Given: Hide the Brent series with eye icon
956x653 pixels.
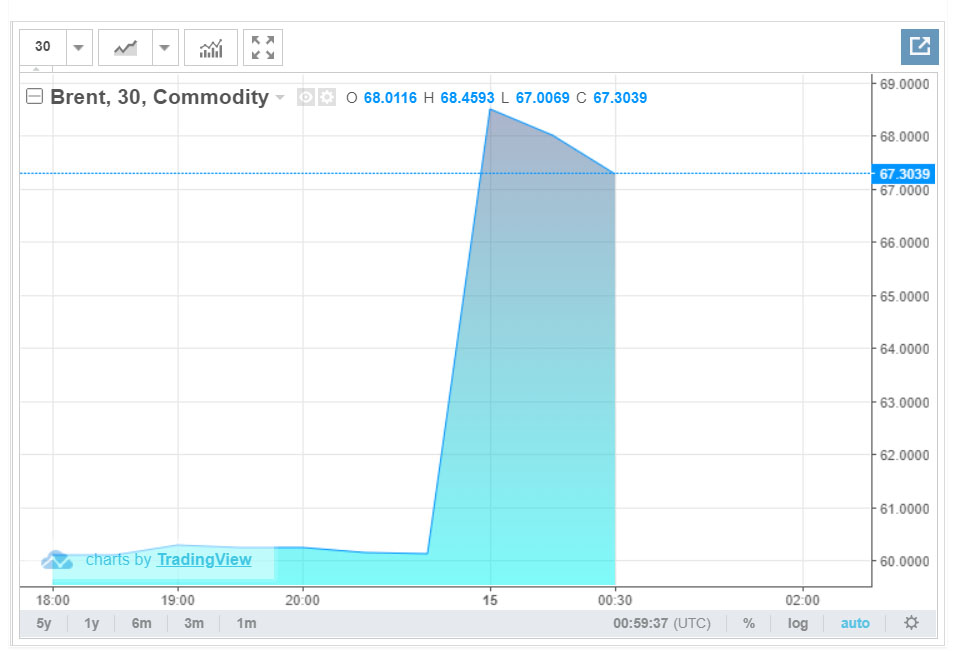Looking at the screenshot, I should coord(306,97).
